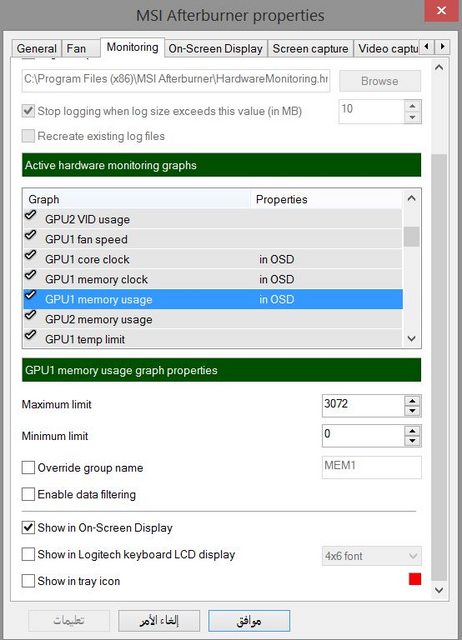Click the page scrollbar down arrow
The height and width of the screenshot is (640, 462).
click(439, 590)
